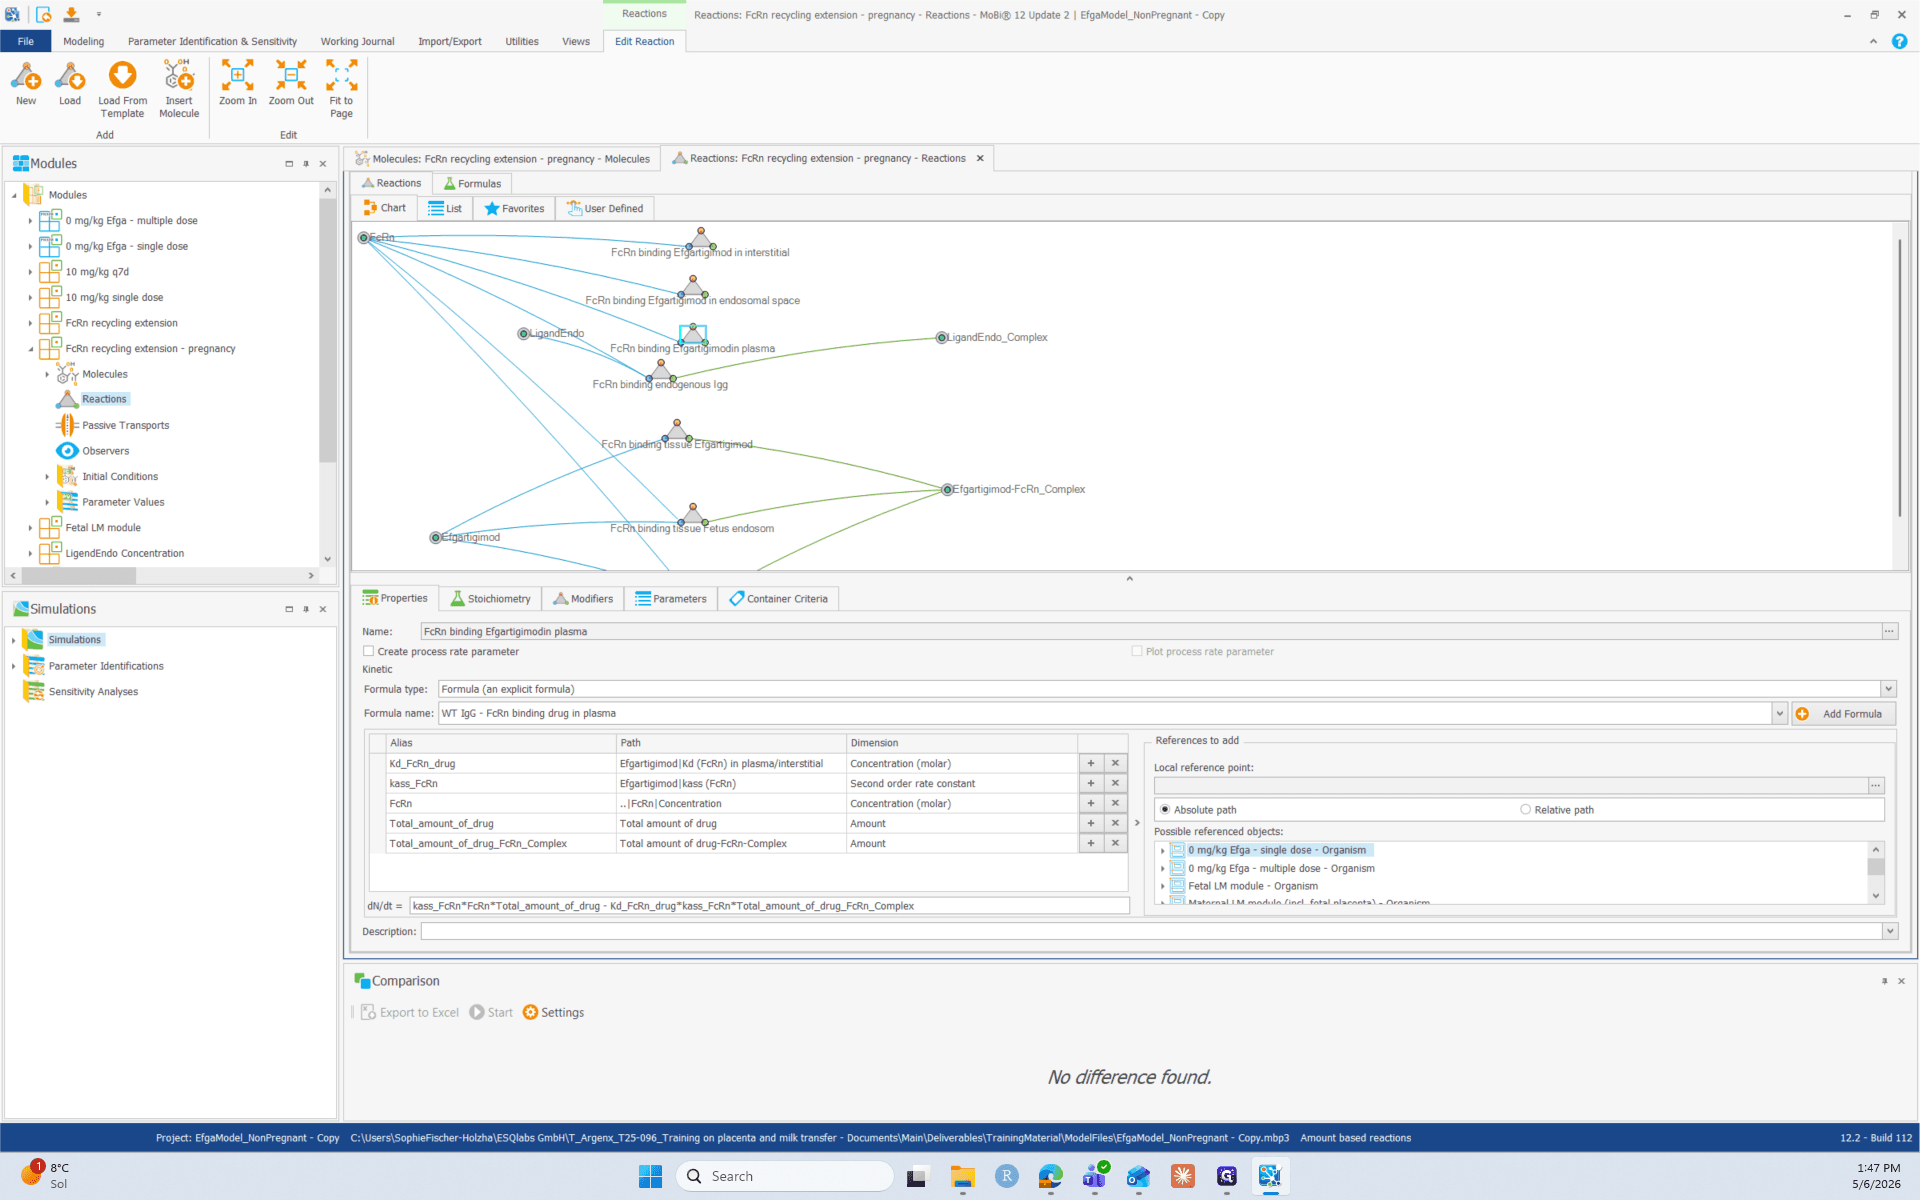The image size is (1920, 1200).
Task: Close the Reactions document tab
Action: click(980, 158)
